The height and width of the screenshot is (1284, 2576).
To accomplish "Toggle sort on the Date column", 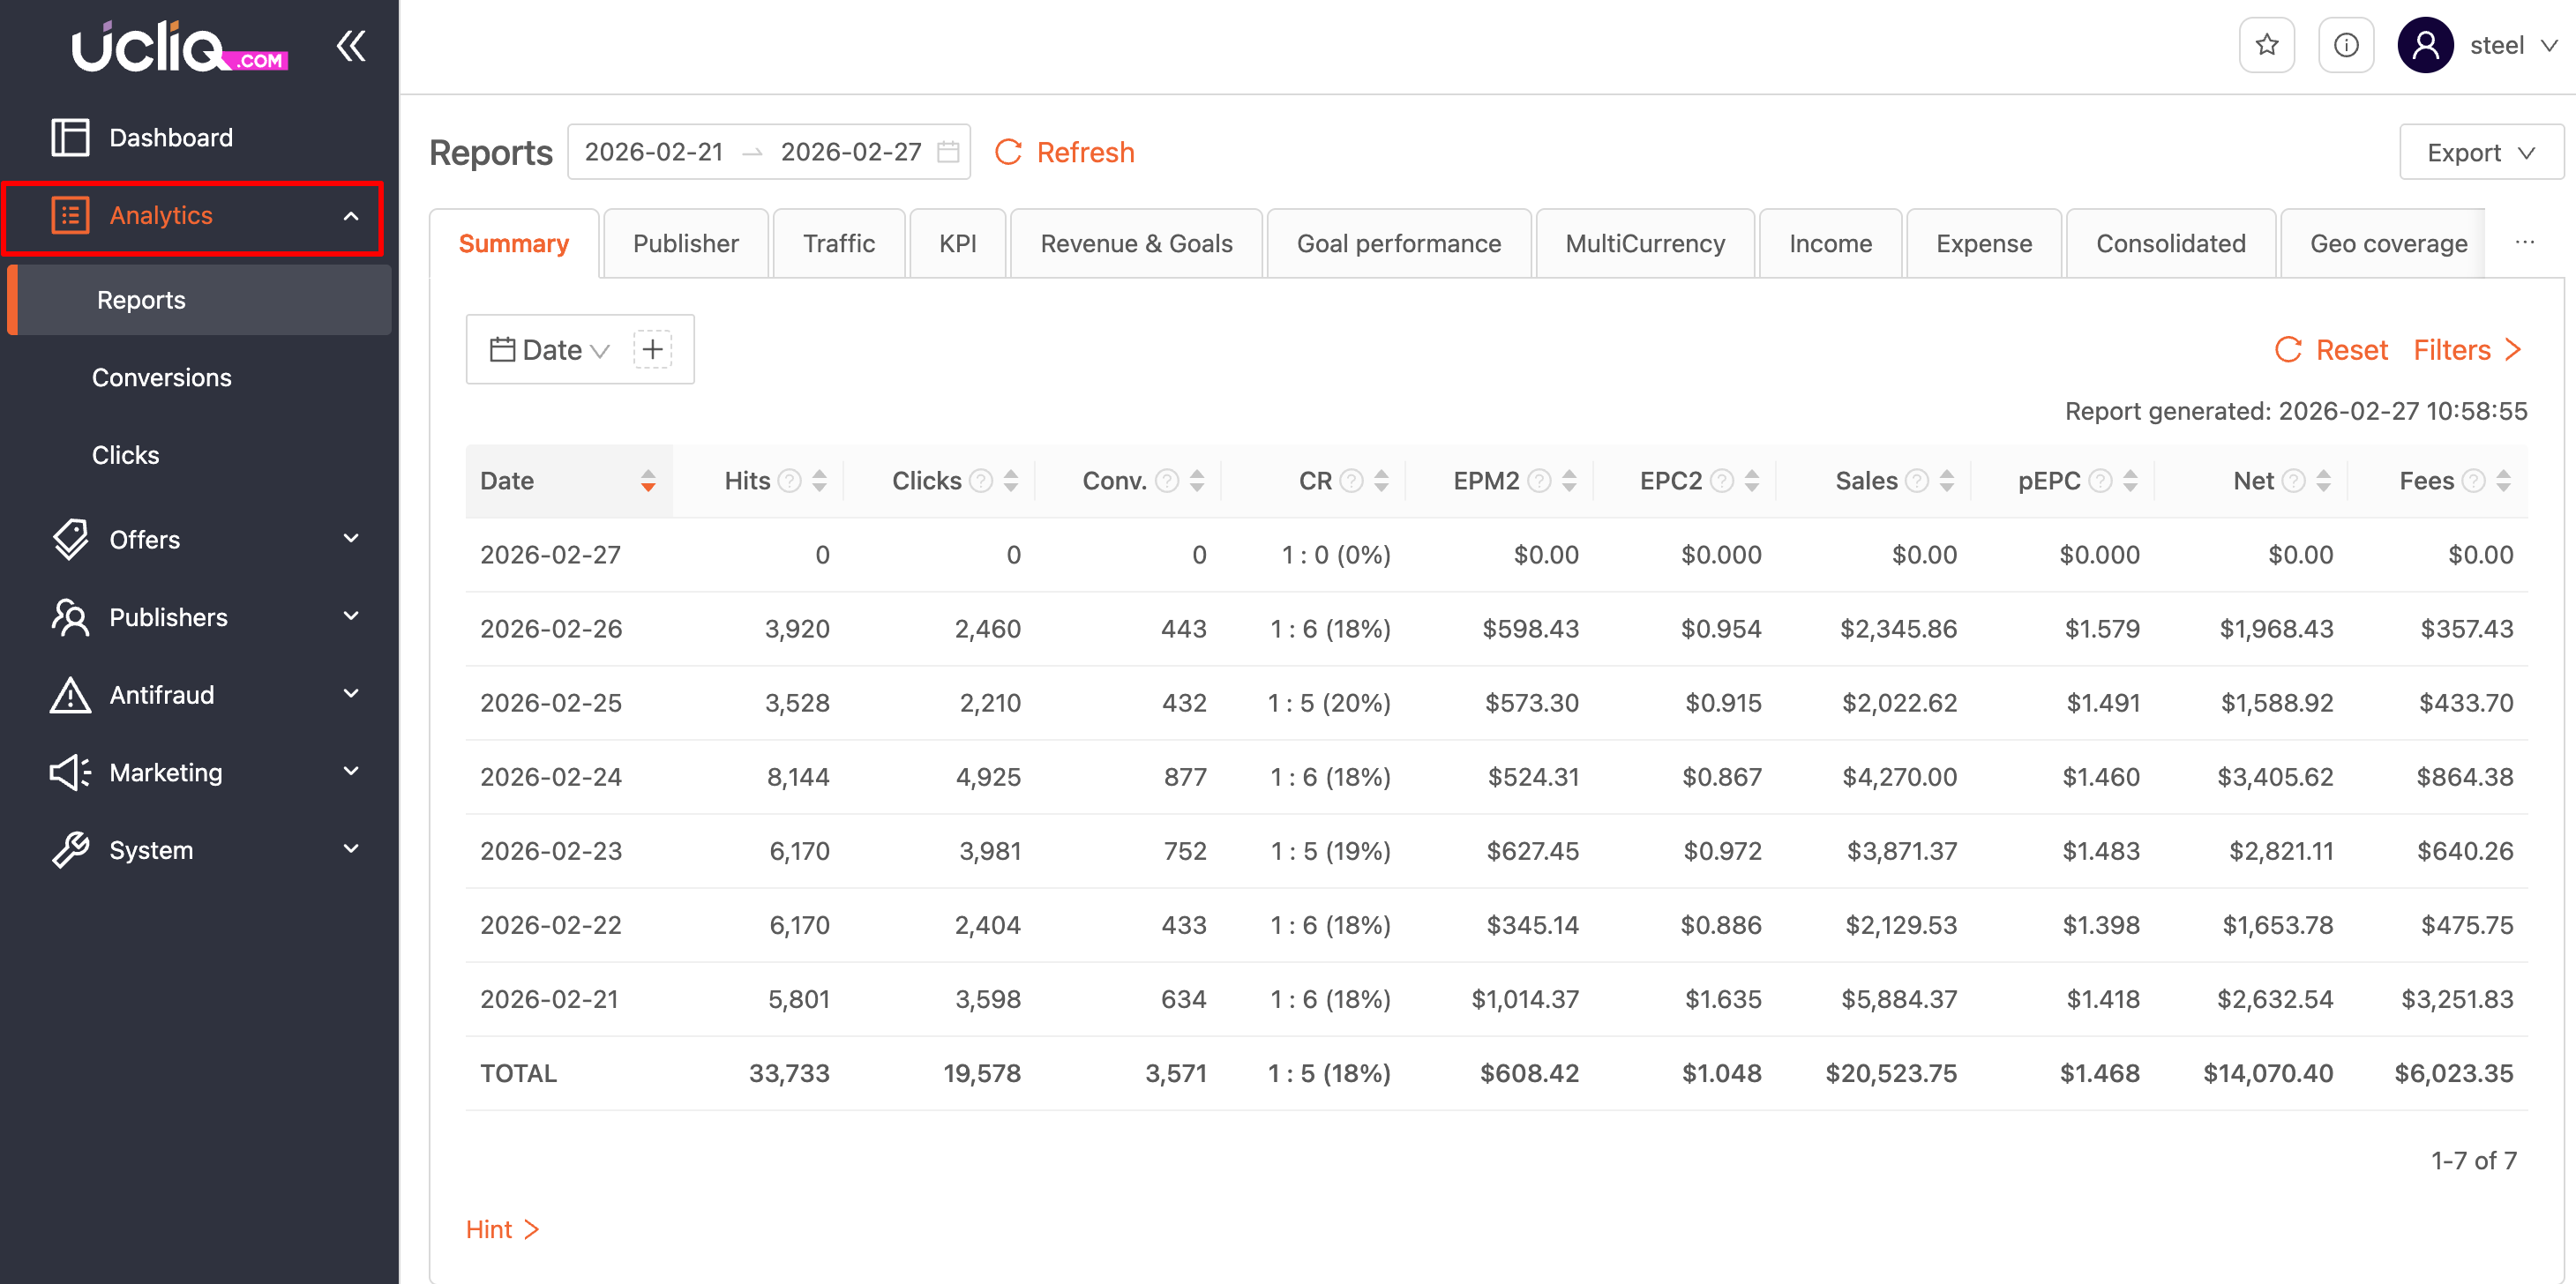I will (648, 481).
